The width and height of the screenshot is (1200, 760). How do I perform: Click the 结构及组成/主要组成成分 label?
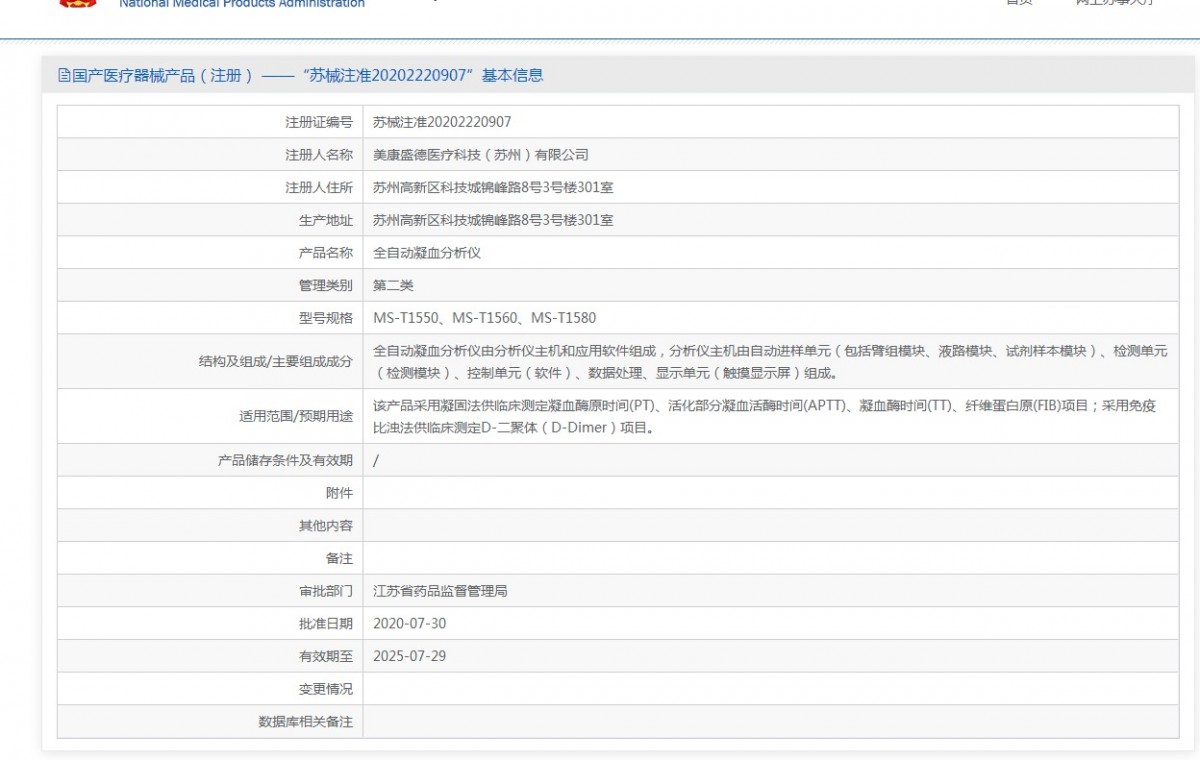(276, 362)
